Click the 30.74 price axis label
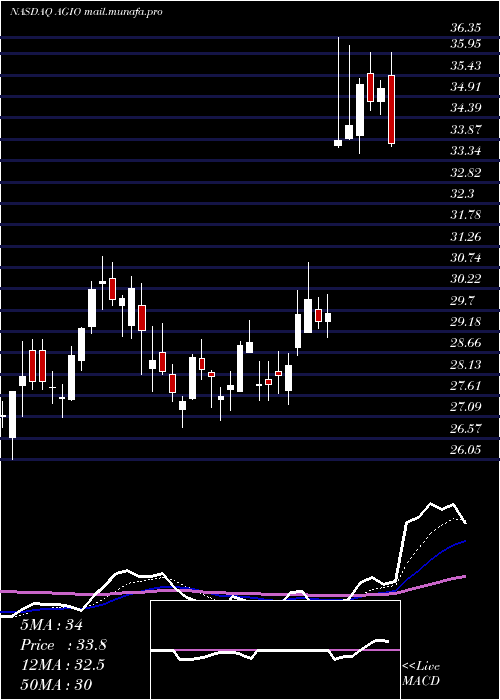This screenshot has height=700, width=500. 465,258
